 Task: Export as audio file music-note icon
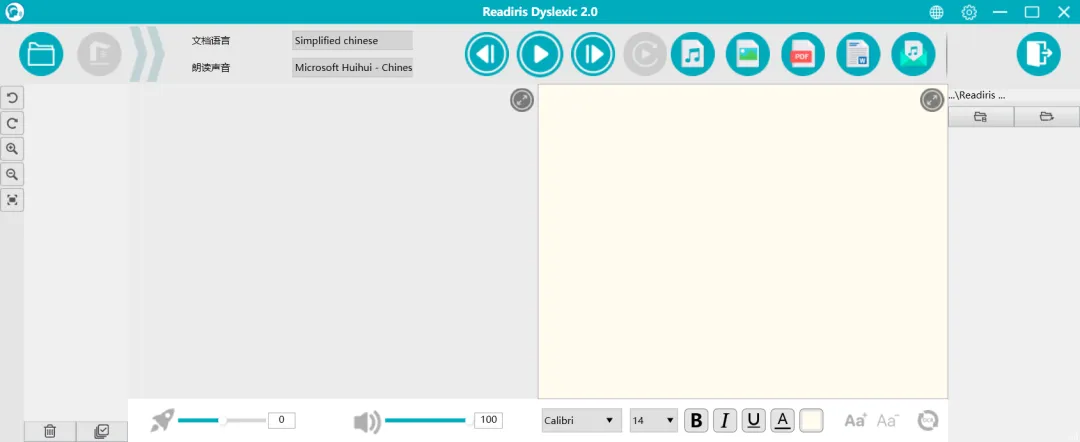tap(693, 54)
